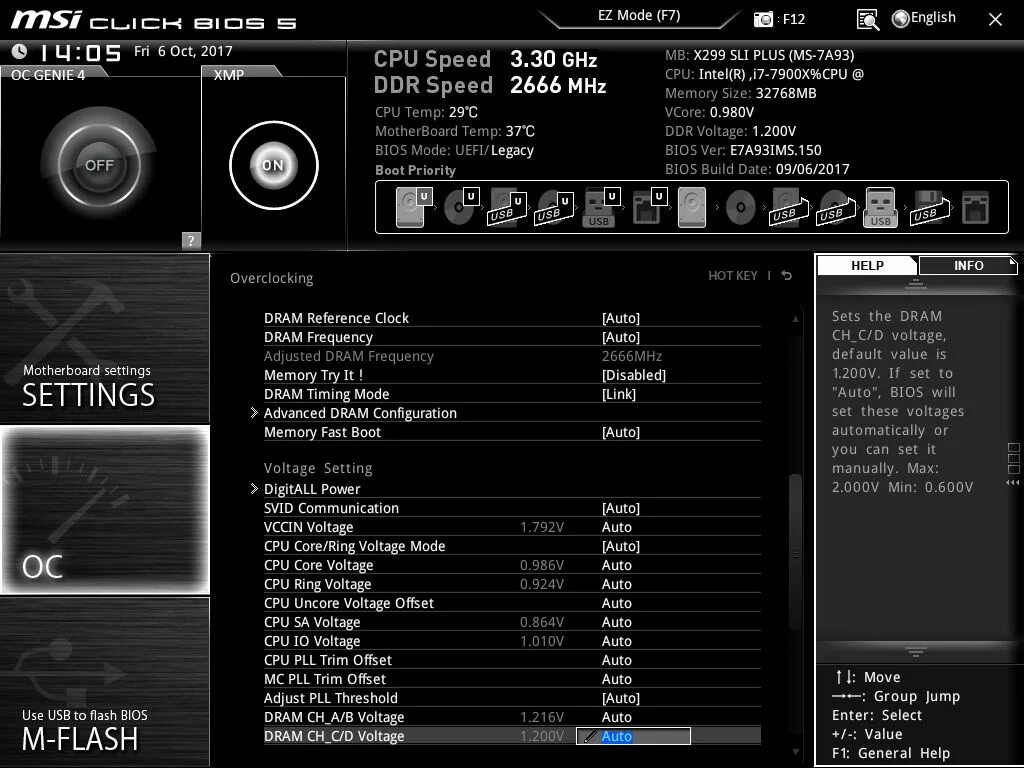
Task: Select the legacy USB key boot icon
Action: pyautogui.click(x=880, y=207)
